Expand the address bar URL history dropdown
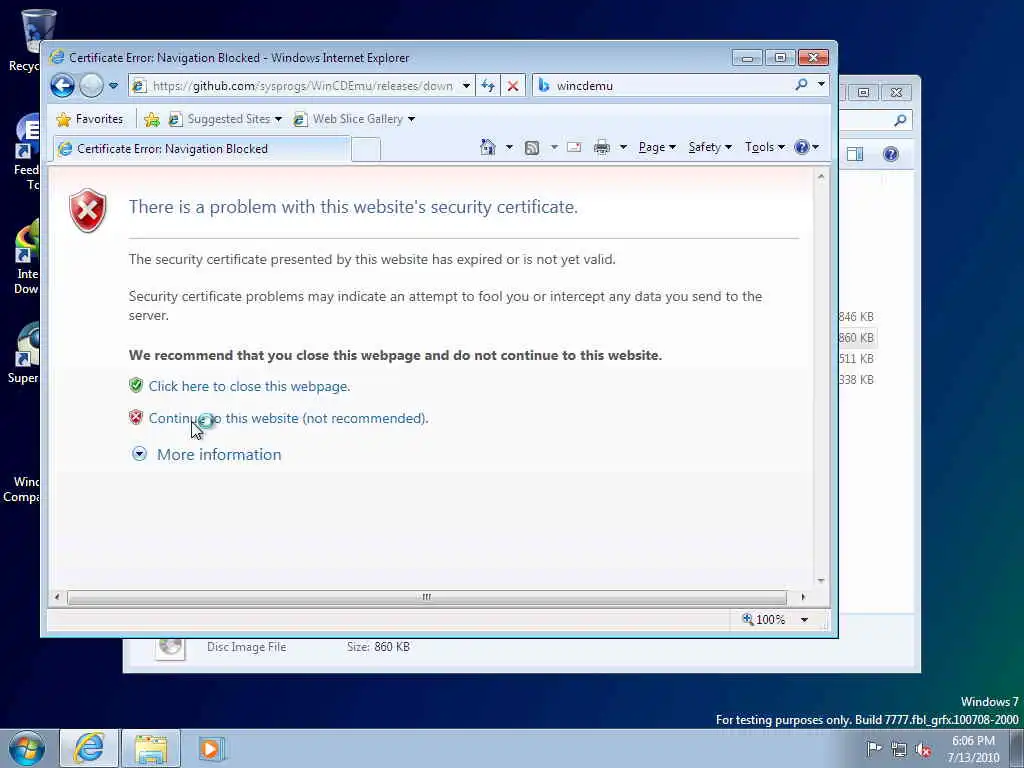The image size is (1024, 768). (466, 86)
